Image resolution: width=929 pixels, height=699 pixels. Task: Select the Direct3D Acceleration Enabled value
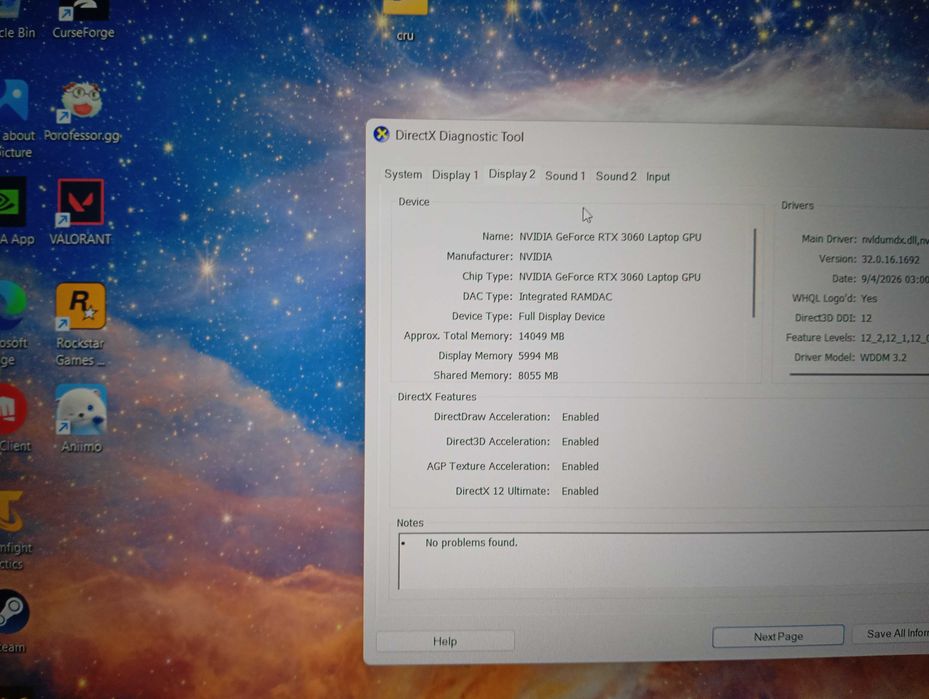tap(580, 442)
